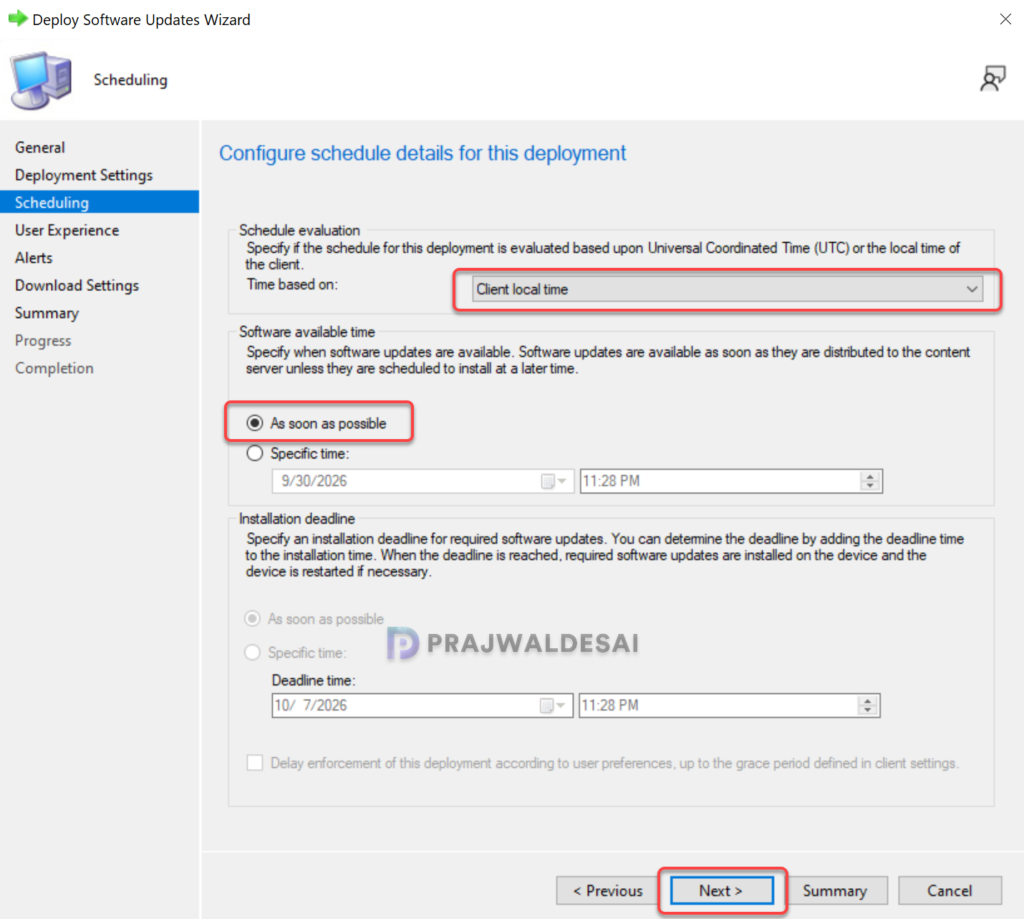Click the Installation deadline group label
Viewport: 1024px width, 919px height.
[296, 519]
